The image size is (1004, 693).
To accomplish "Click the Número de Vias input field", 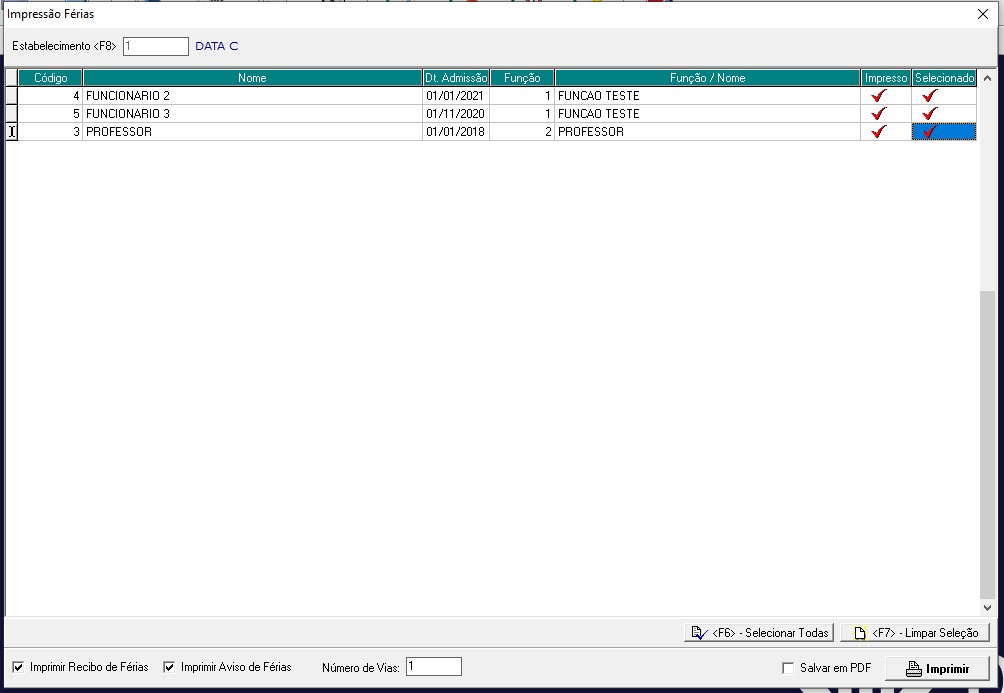I will pyautogui.click(x=433, y=667).
